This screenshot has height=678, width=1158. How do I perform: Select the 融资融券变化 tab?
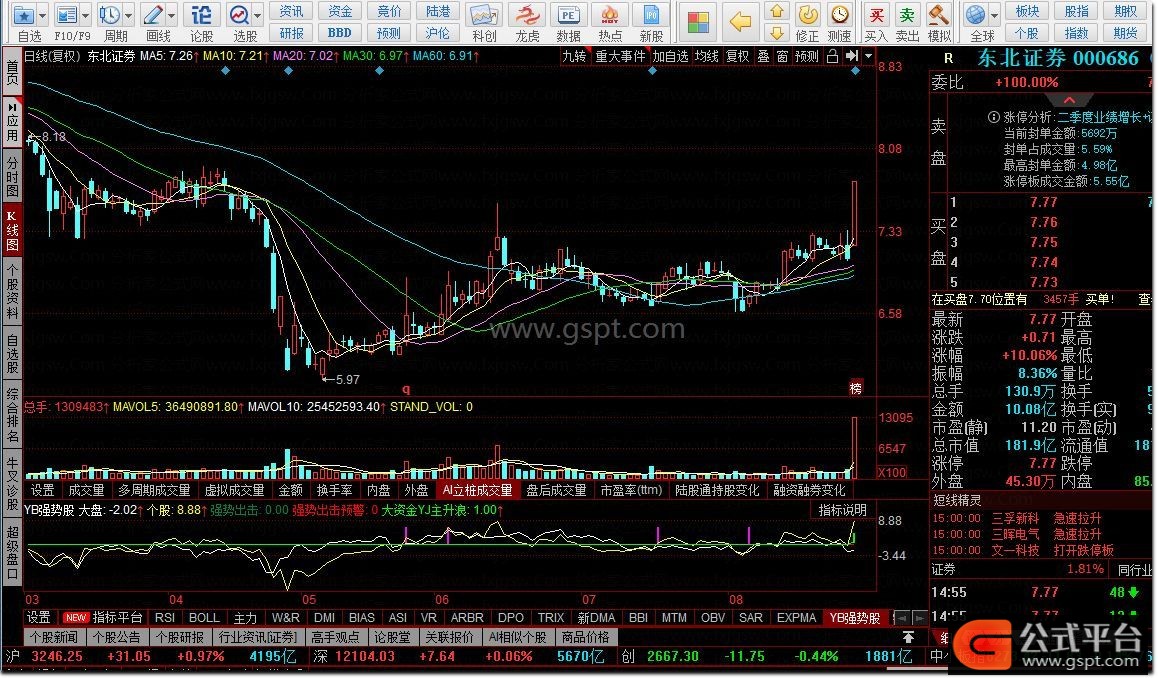pyautogui.click(x=809, y=490)
